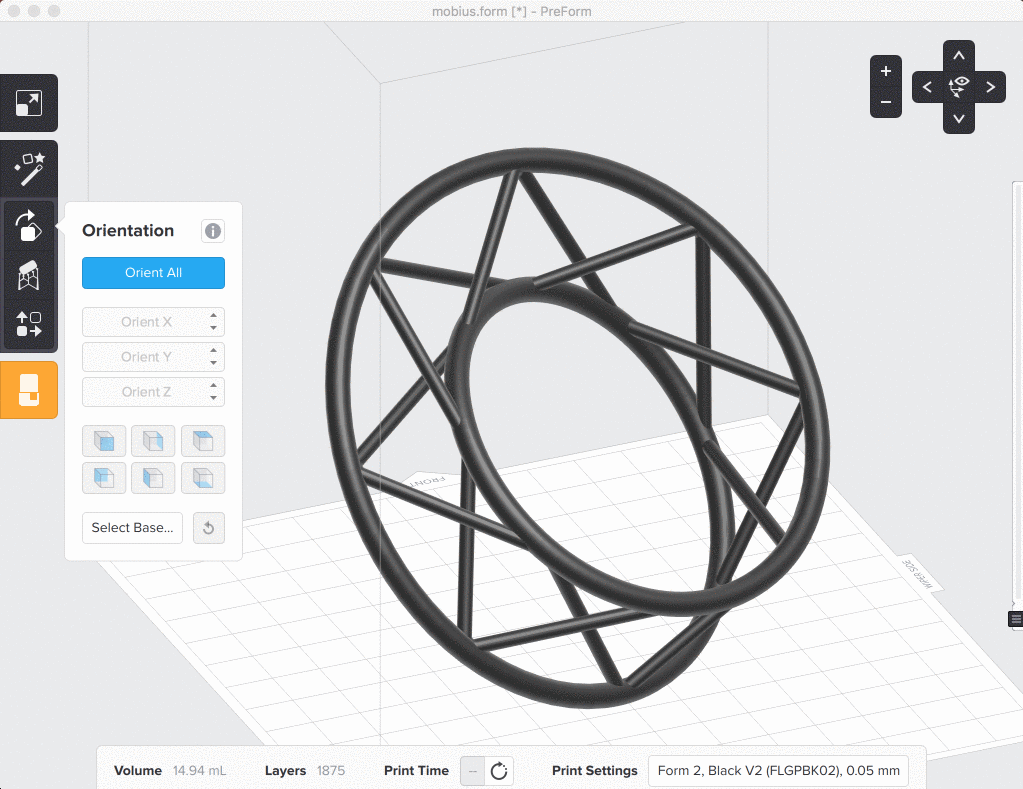This screenshot has height=789, width=1023.
Task: Decrease Orient X with down arrow
Action: 213,328
